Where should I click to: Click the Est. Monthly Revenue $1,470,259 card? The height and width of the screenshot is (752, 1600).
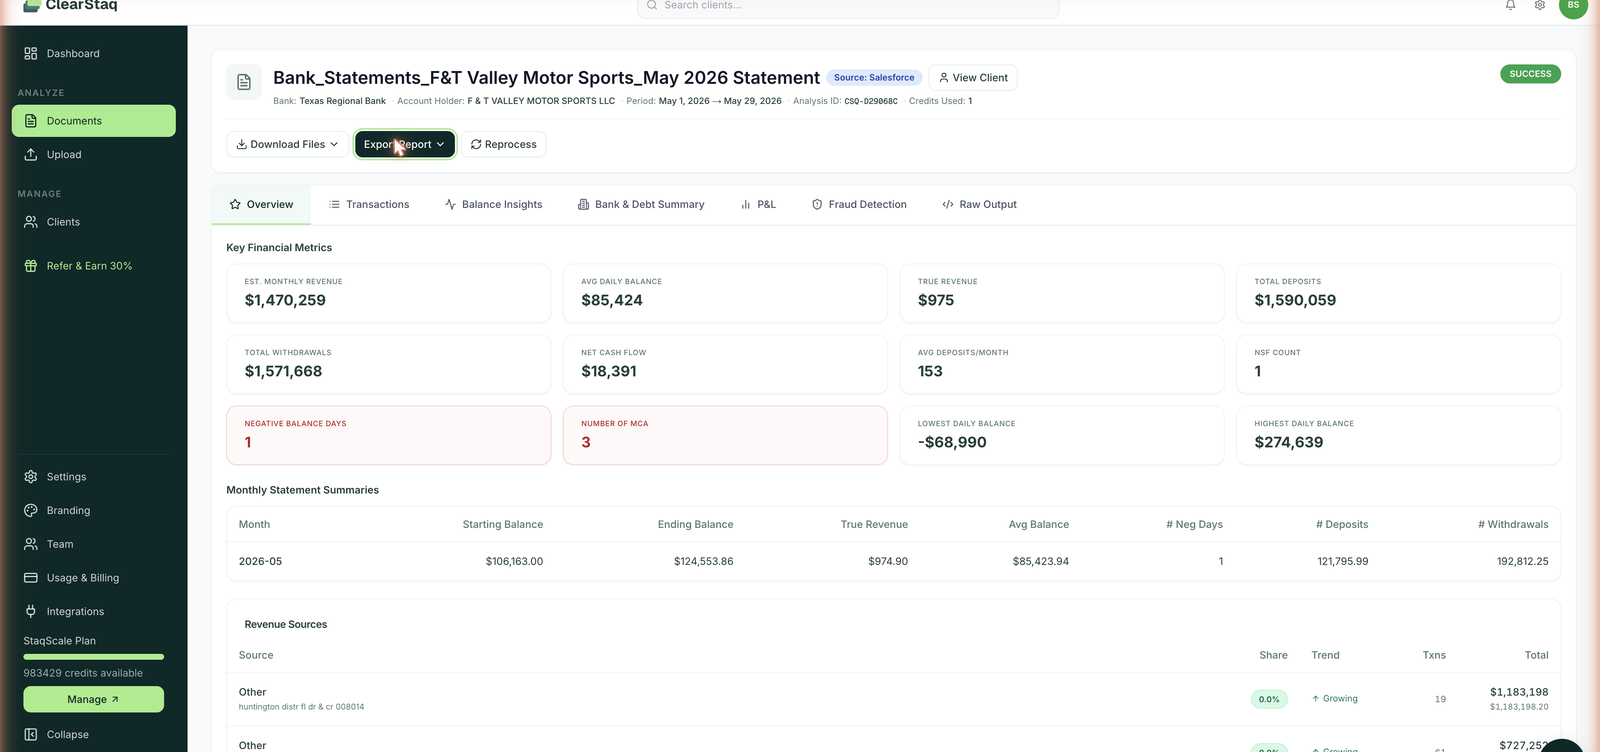[389, 293]
